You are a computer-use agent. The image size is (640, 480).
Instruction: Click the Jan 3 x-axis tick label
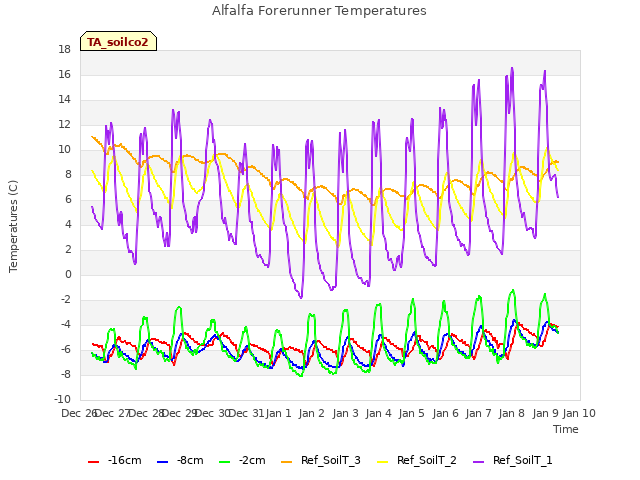coord(345,413)
